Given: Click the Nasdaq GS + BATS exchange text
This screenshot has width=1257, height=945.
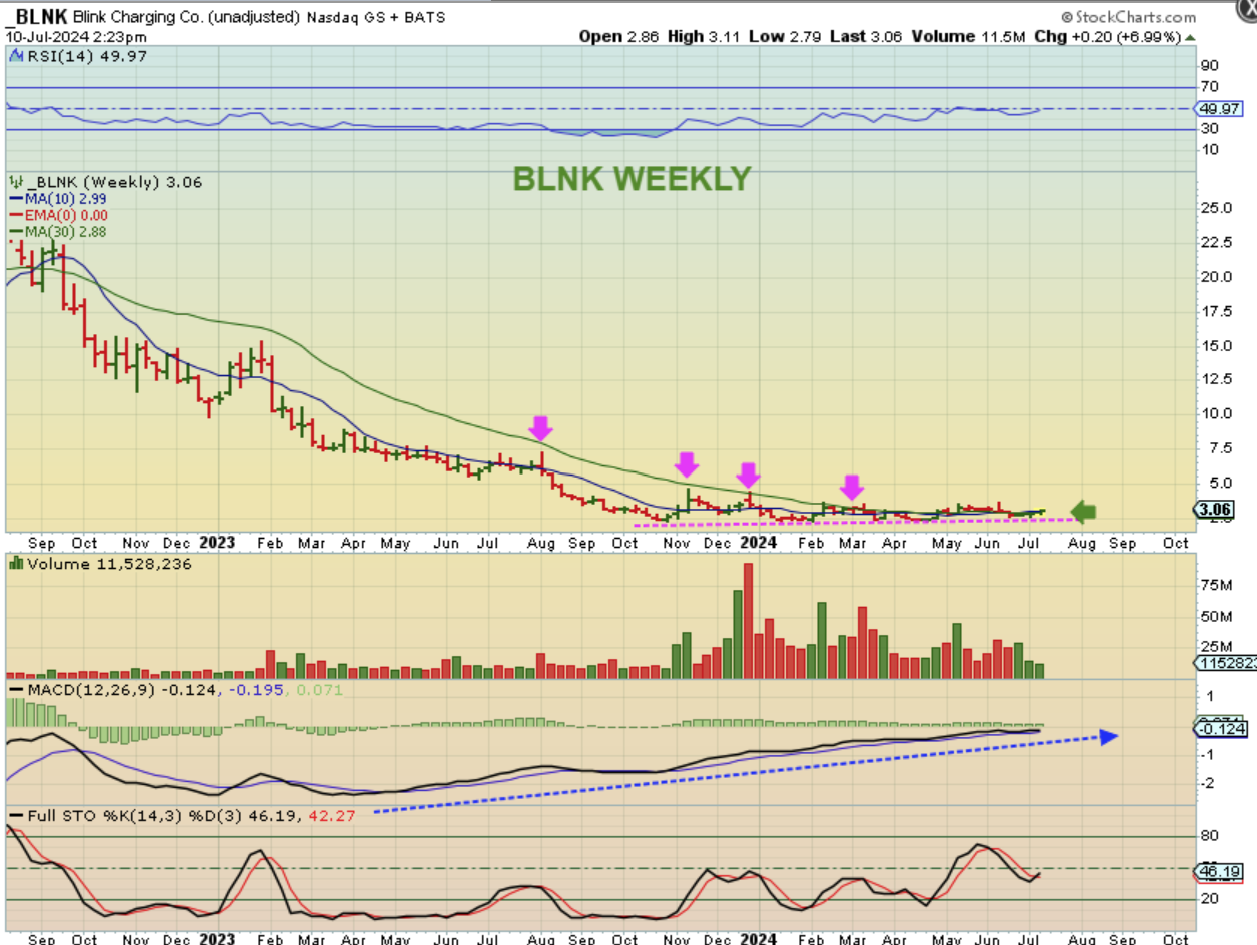Looking at the screenshot, I should pyautogui.click(x=376, y=18).
